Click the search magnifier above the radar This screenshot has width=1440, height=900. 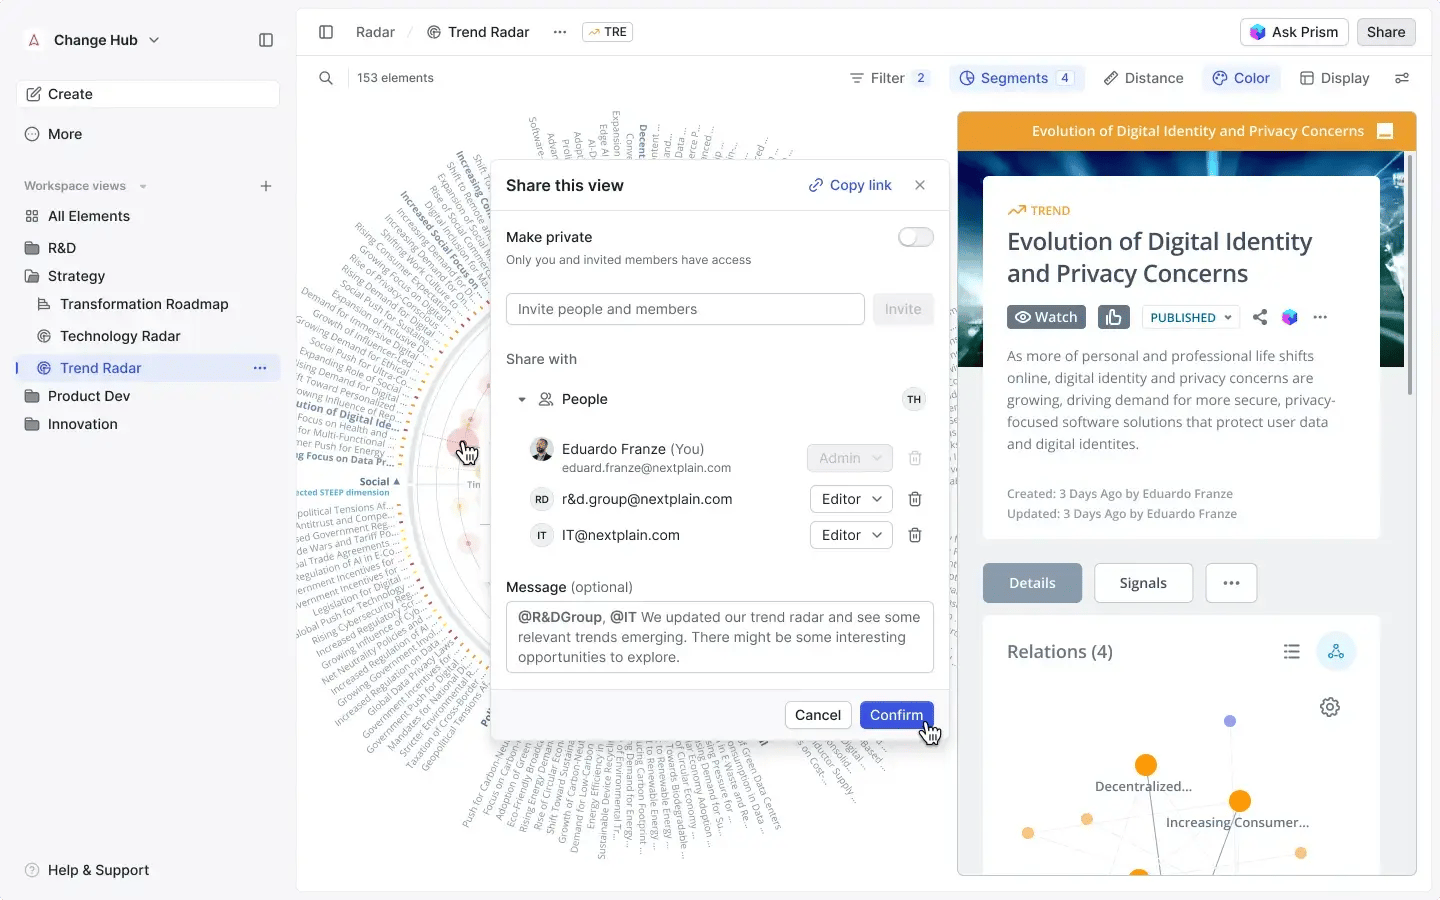tap(326, 78)
